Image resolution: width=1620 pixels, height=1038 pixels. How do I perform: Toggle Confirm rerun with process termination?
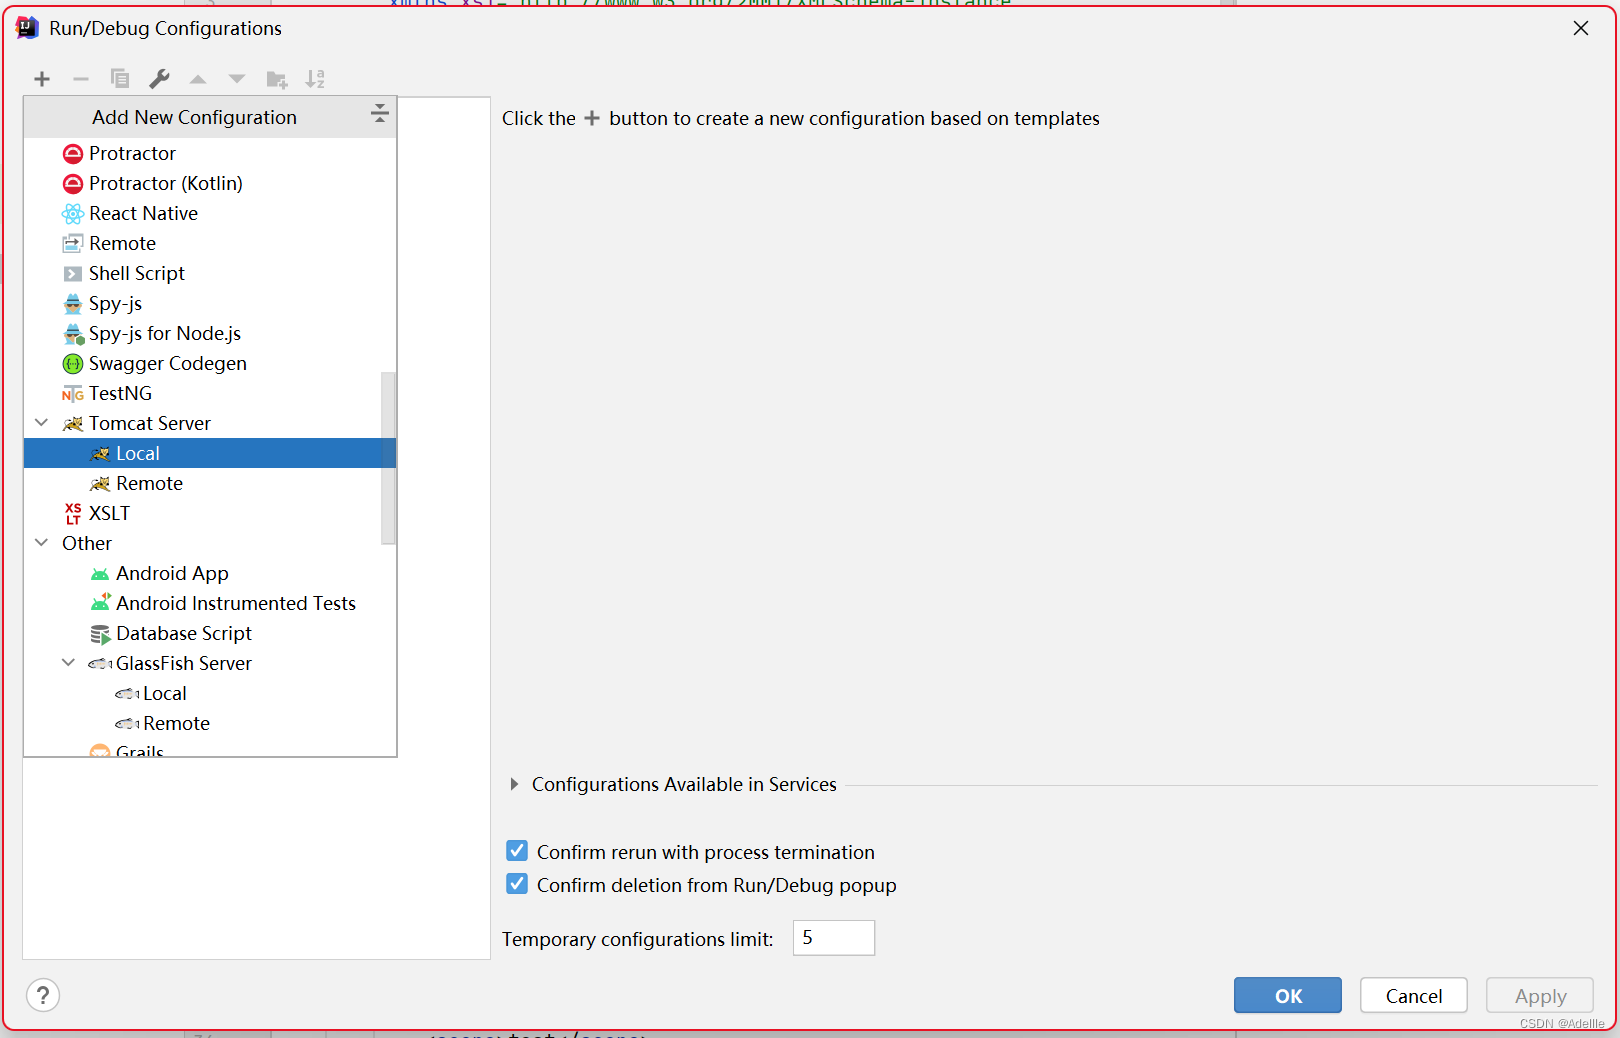point(517,851)
